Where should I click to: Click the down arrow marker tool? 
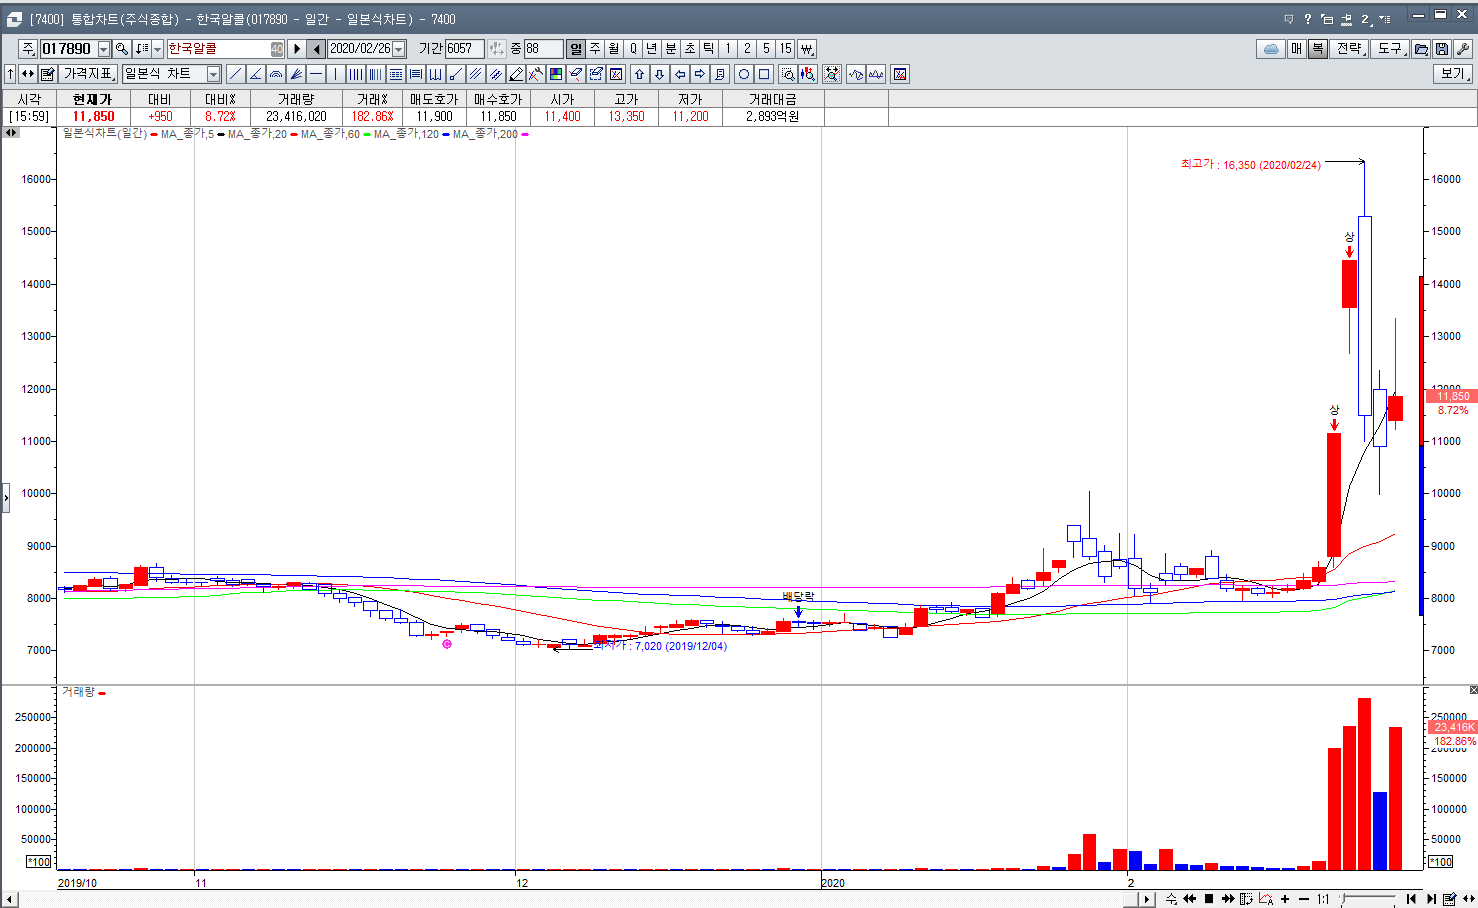(x=660, y=74)
